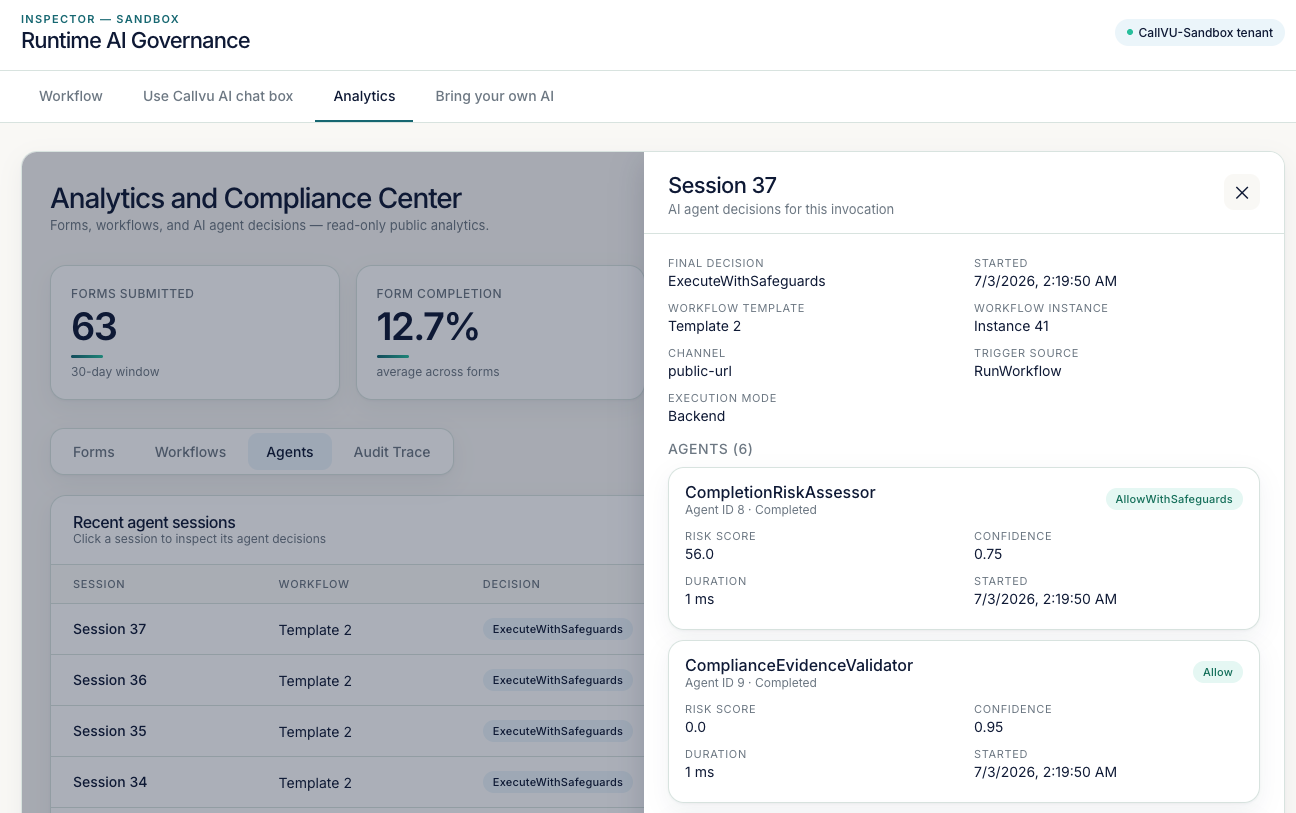This screenshot has height=813, width=1296.
Task: Select the Session 35 row
Action: (x=347, y=731)
